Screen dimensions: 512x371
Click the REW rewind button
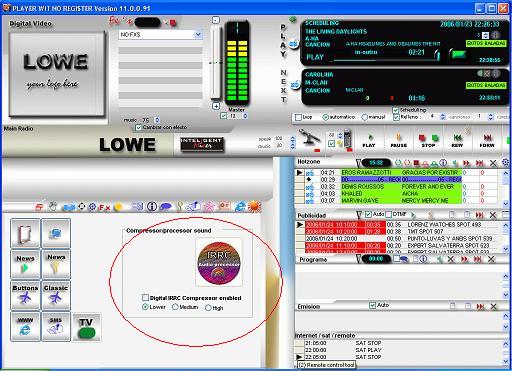pos(457,140)
